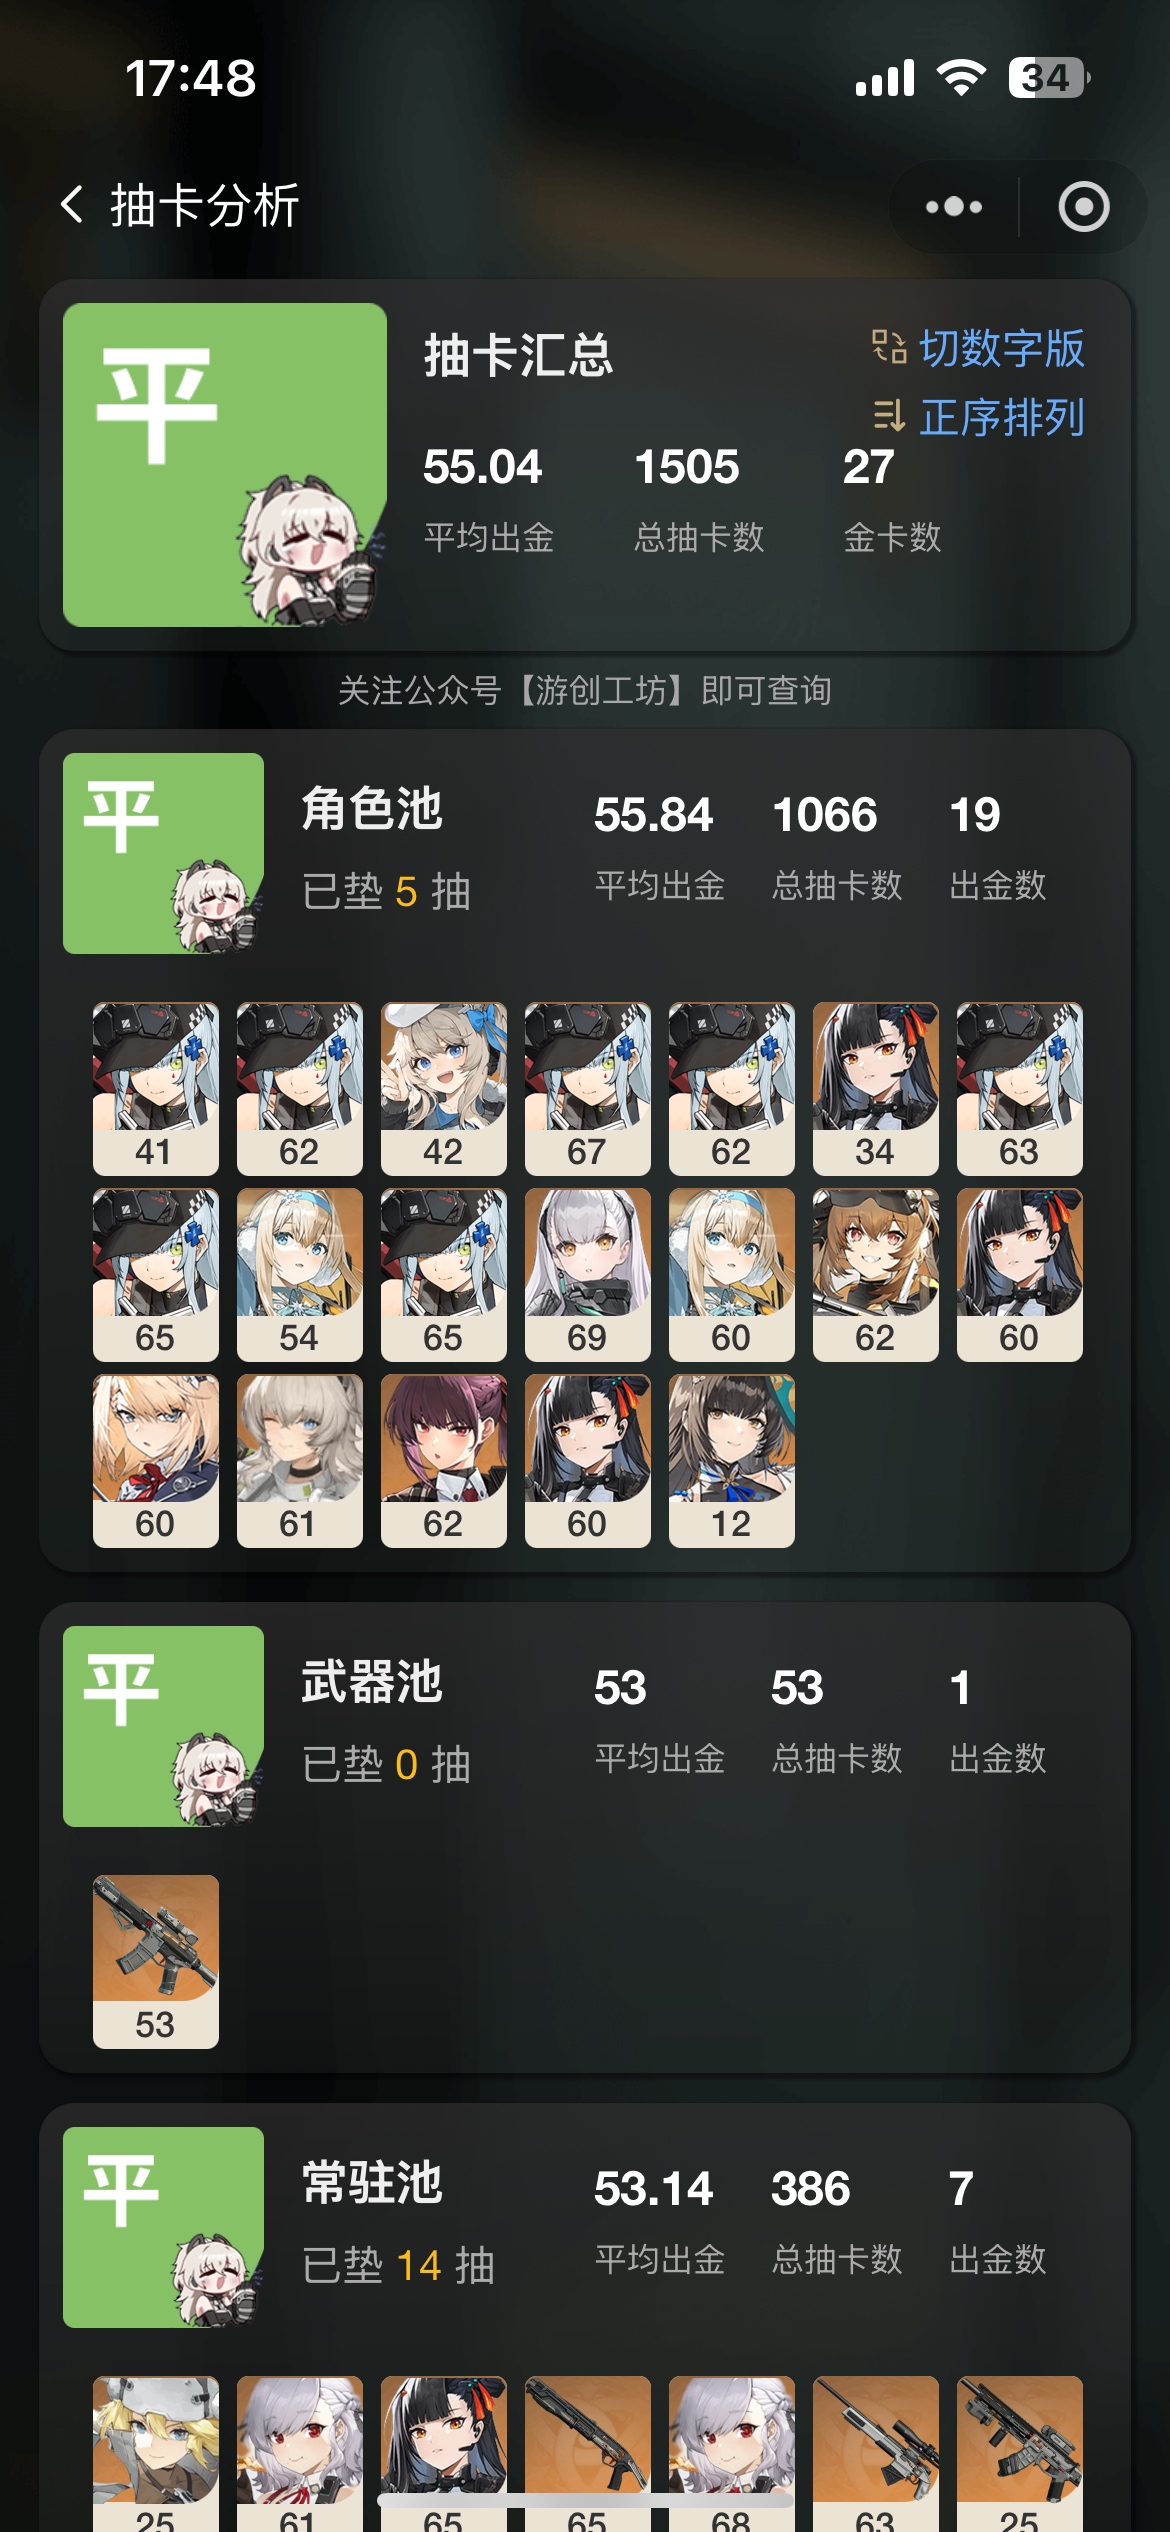Viewport: 1170px width, 2532px height.
Task: Tap the character card showing 12 pulls
Action: point(731,1461)
